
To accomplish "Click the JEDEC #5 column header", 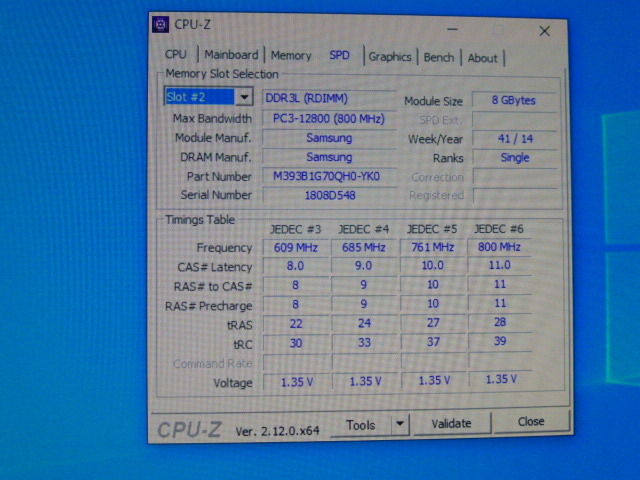I will click(432, 229).
